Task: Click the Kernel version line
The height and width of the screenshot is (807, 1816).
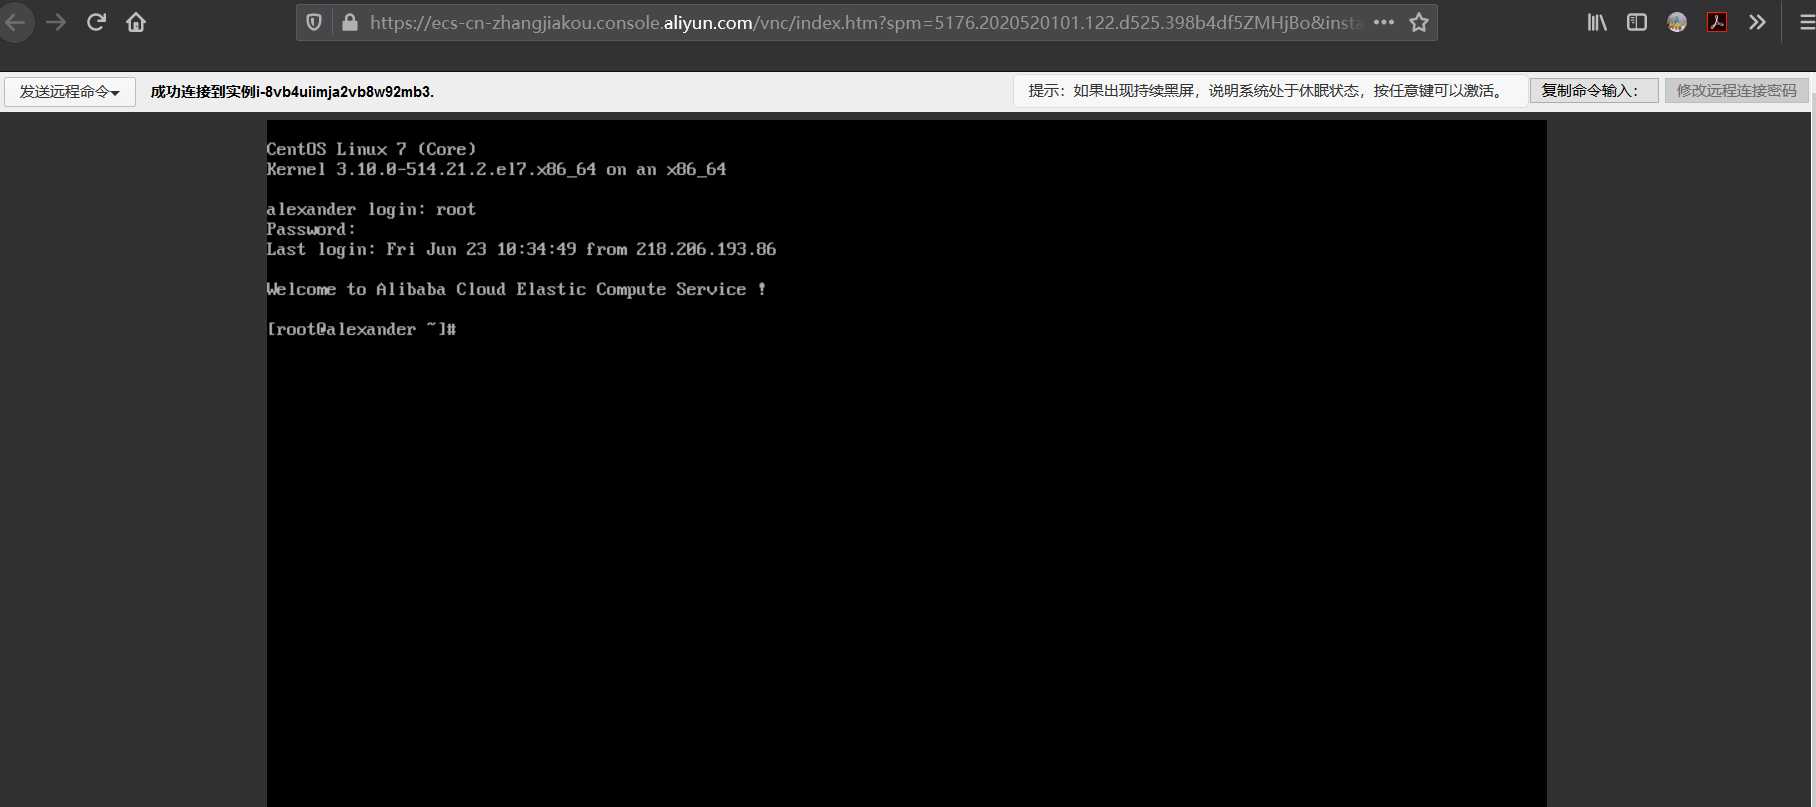Action: [x=496, y=169]
